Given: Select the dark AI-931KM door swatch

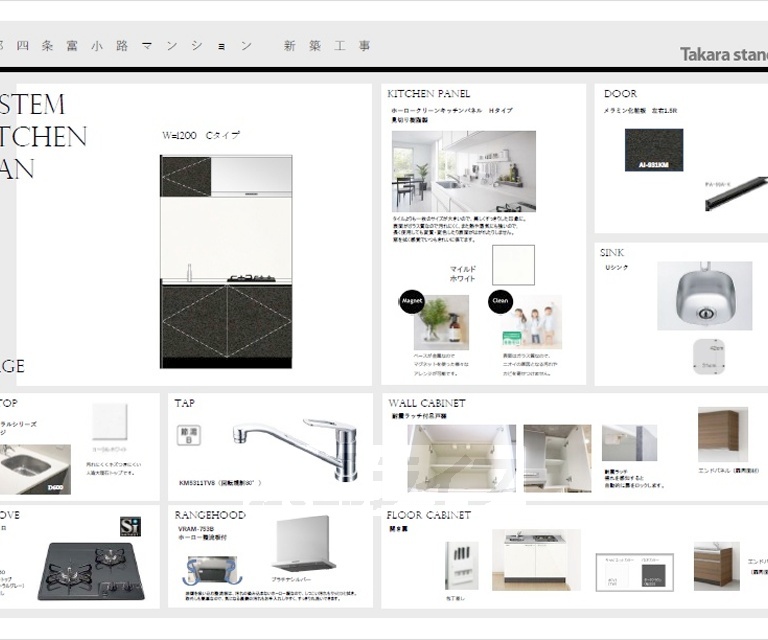Looking at the screenshot, I should (654, 149).
